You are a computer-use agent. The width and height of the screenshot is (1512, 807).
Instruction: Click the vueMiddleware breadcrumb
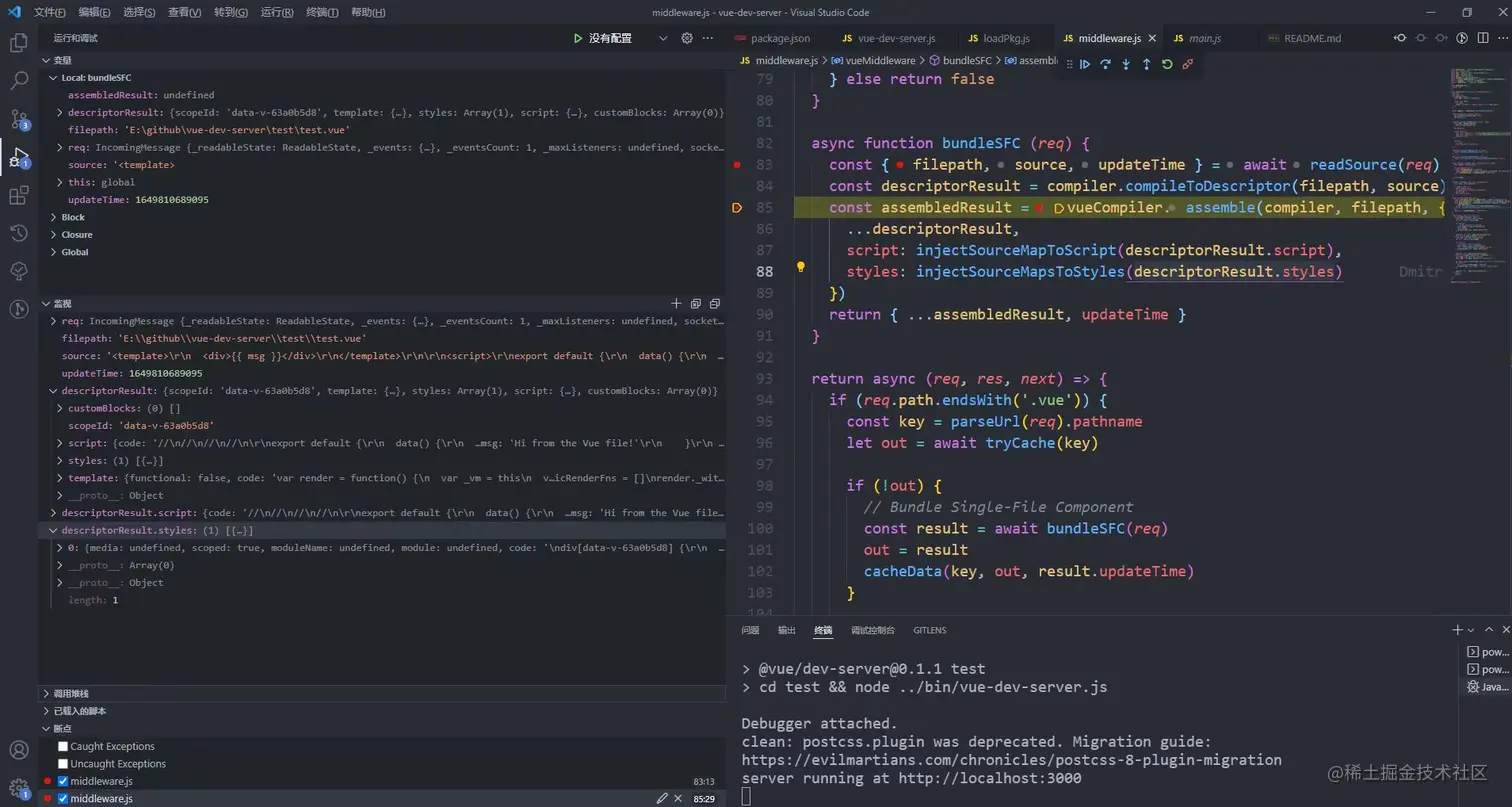(873, 61)
